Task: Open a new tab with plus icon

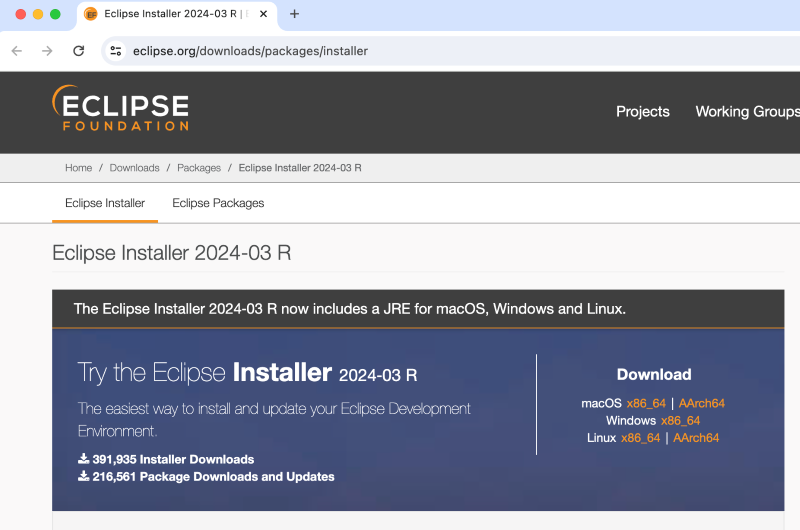Action: 294,14
